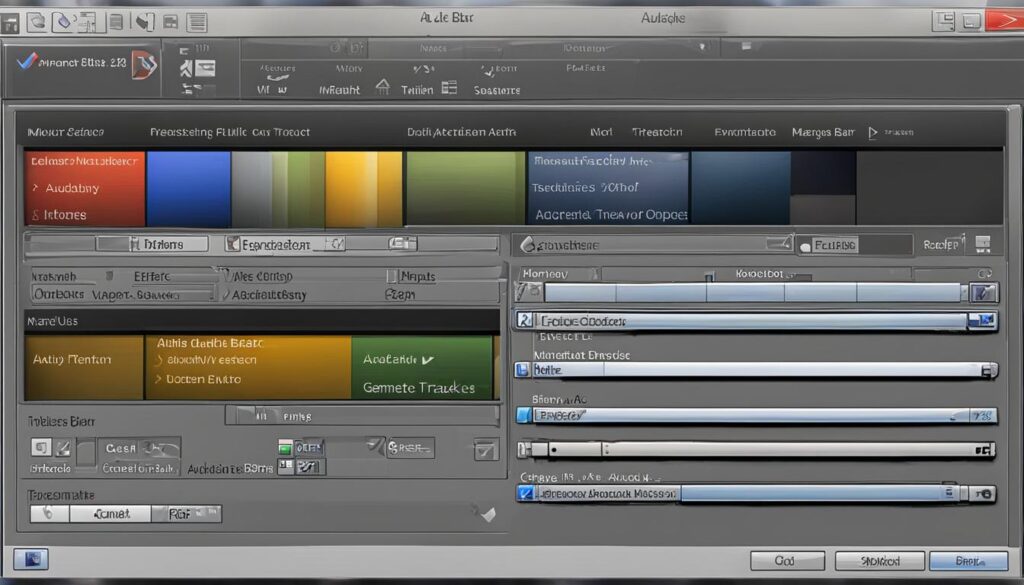Image resolution: width=1024 pixels, height=585 pixels.
Task: Toggle the blue square beside the BRNGSCEY bar
Action: tap(523, 415)
